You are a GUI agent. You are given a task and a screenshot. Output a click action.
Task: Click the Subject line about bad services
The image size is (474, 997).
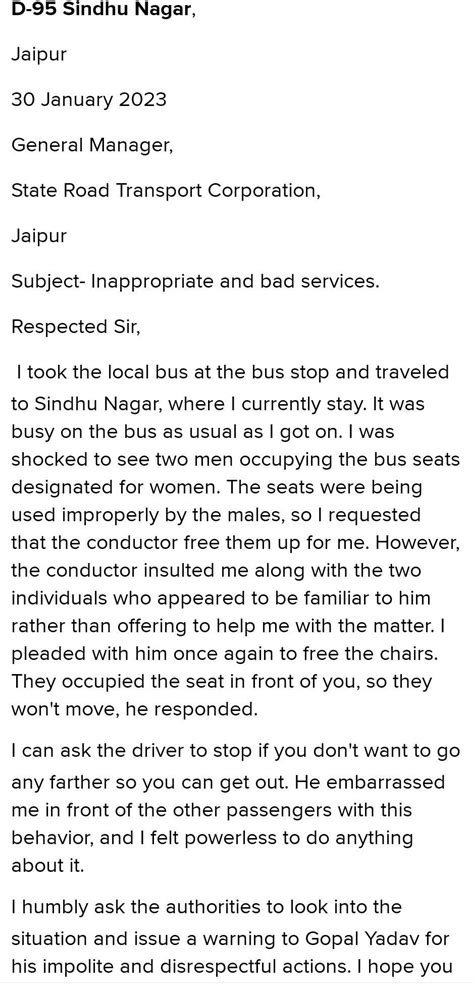tap(195, 281)
